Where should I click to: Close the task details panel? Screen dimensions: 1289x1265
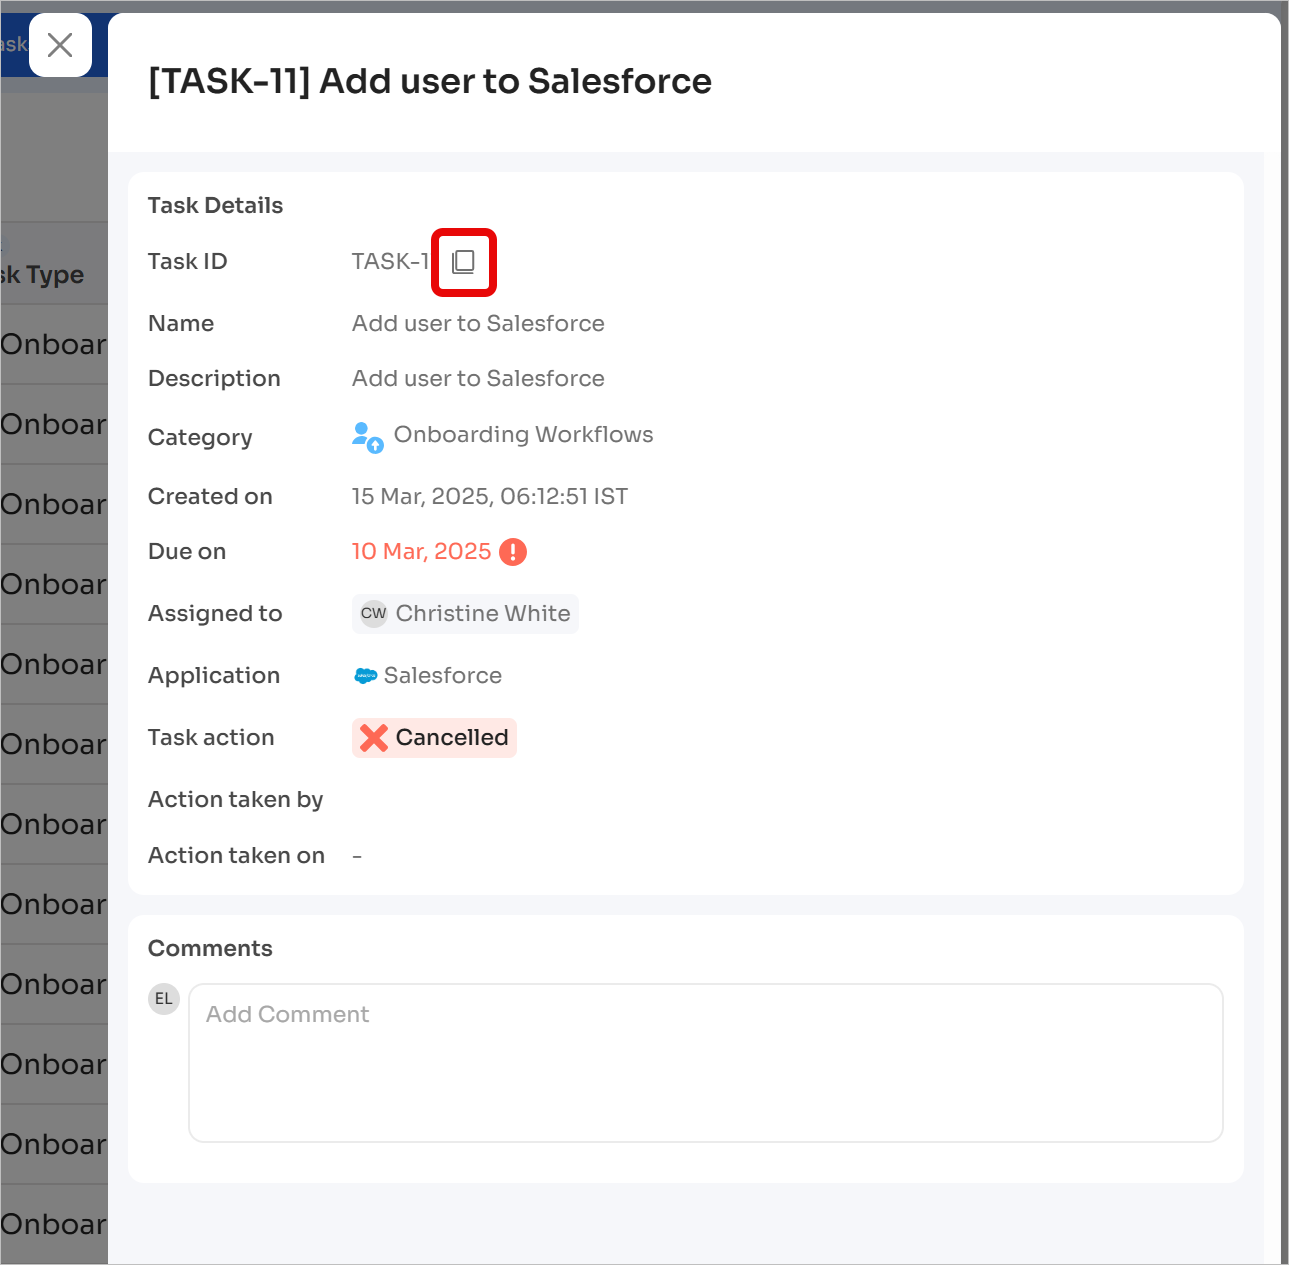60,45
